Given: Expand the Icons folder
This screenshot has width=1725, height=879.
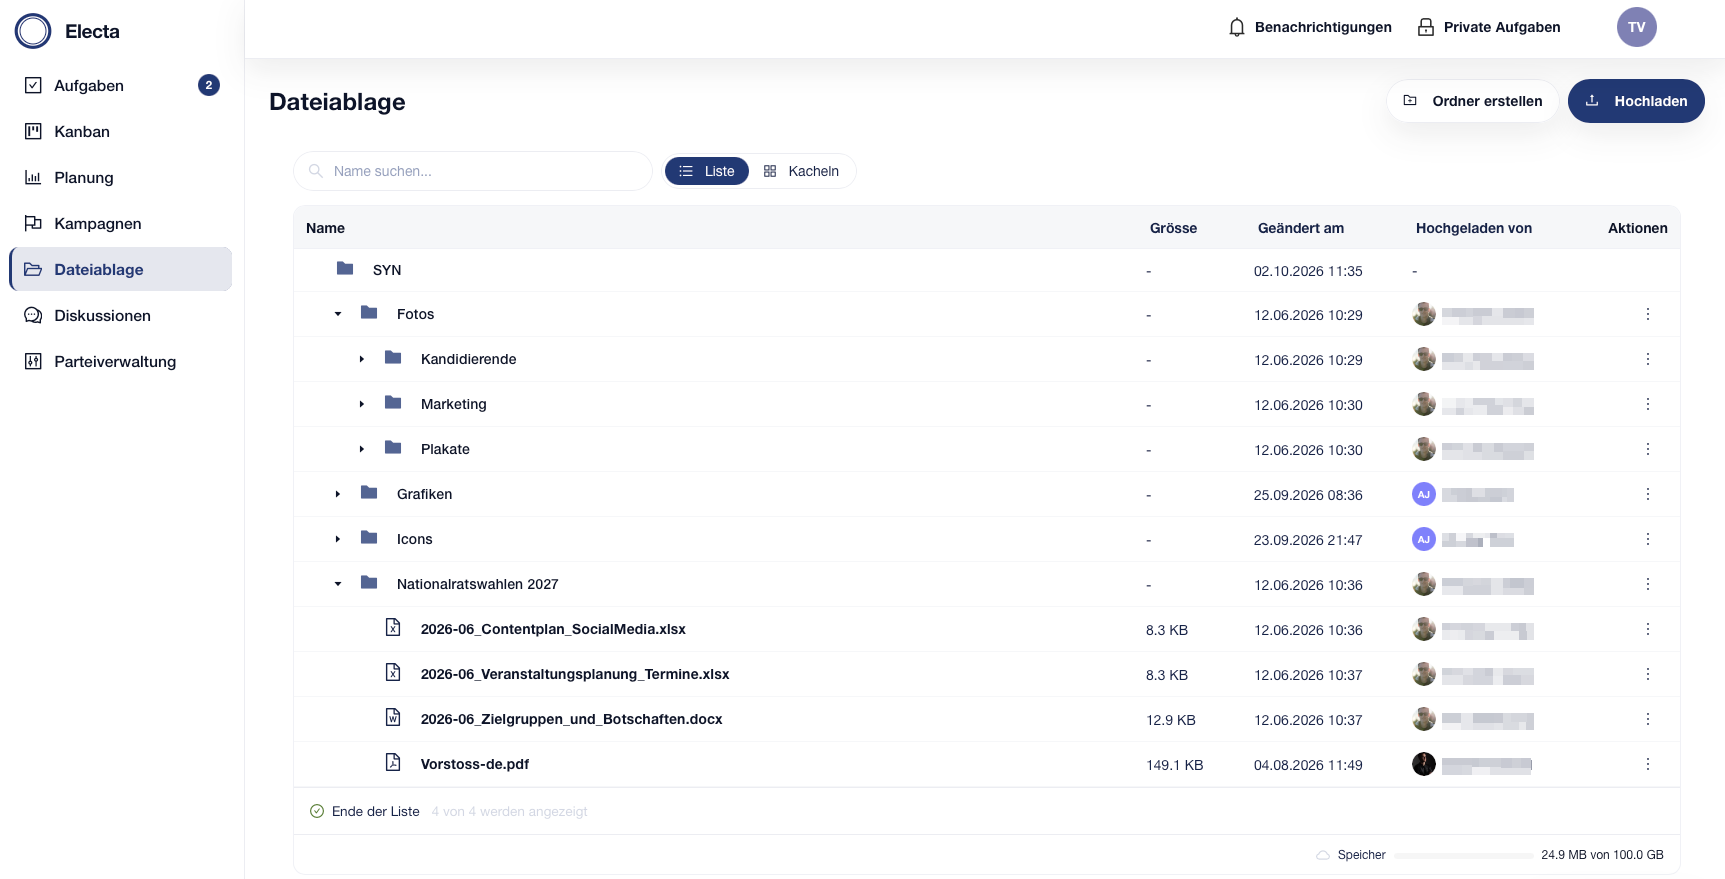Looking at the screenshot, I should tap(338, 539).
